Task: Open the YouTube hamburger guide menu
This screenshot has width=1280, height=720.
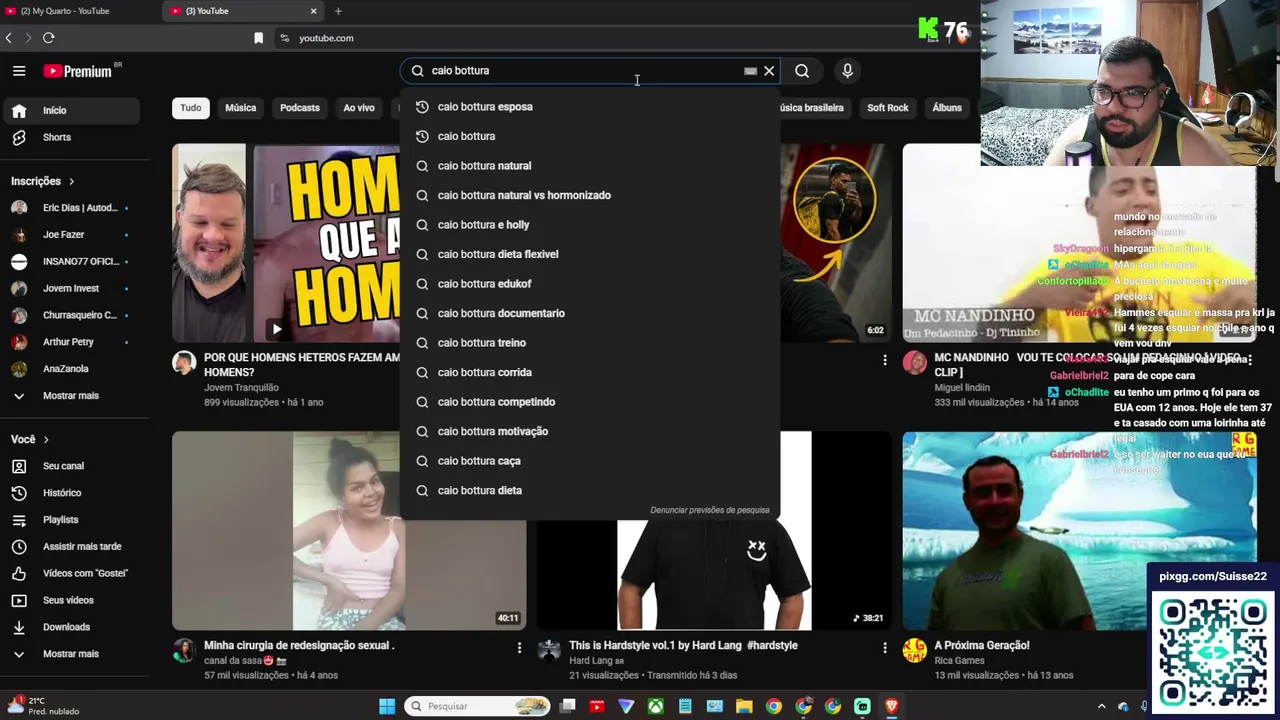Action: [x=19, y=71]
